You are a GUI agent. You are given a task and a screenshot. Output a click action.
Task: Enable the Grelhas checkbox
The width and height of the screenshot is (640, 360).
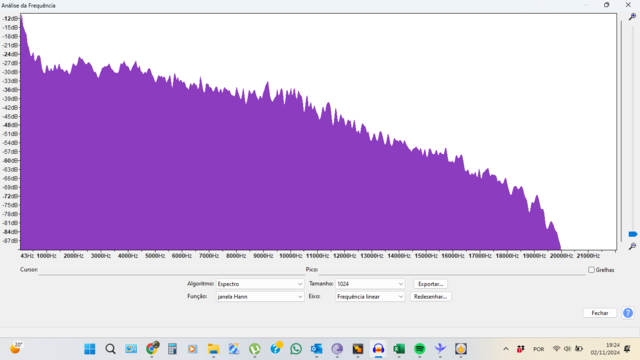[591, 270]
